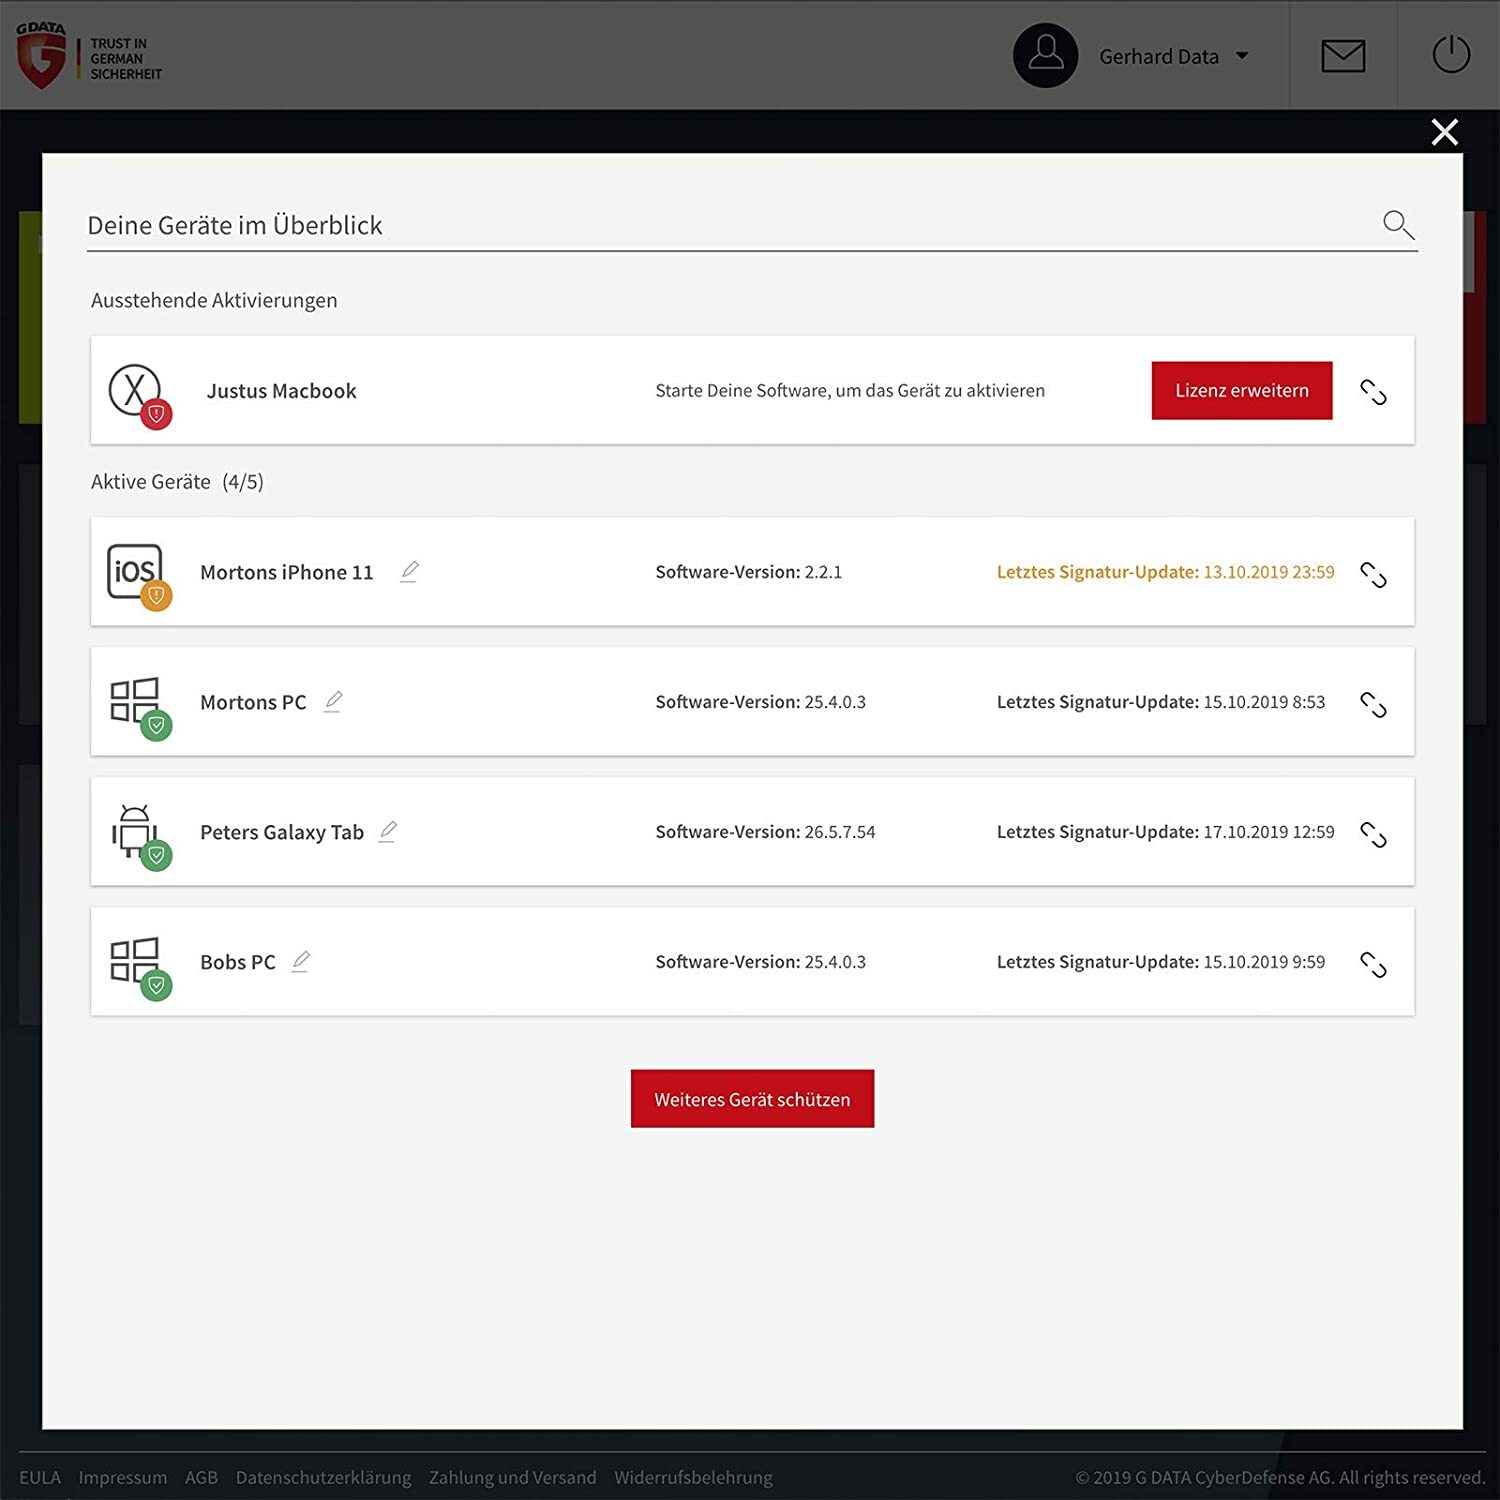Click chain link icon for Bobs PC

[1373, 964]
